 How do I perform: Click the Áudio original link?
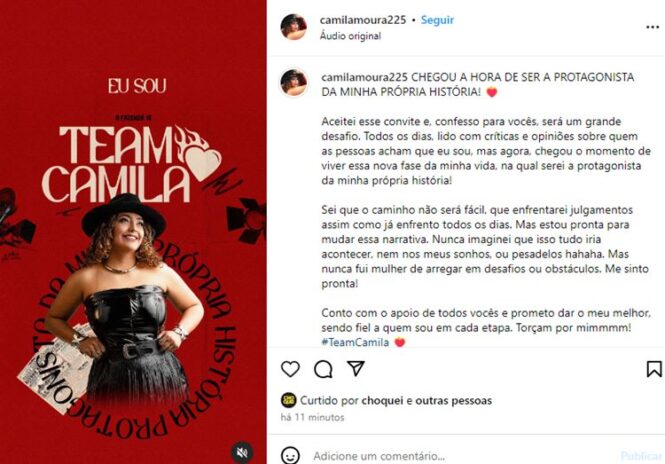[x=350, y=36]
